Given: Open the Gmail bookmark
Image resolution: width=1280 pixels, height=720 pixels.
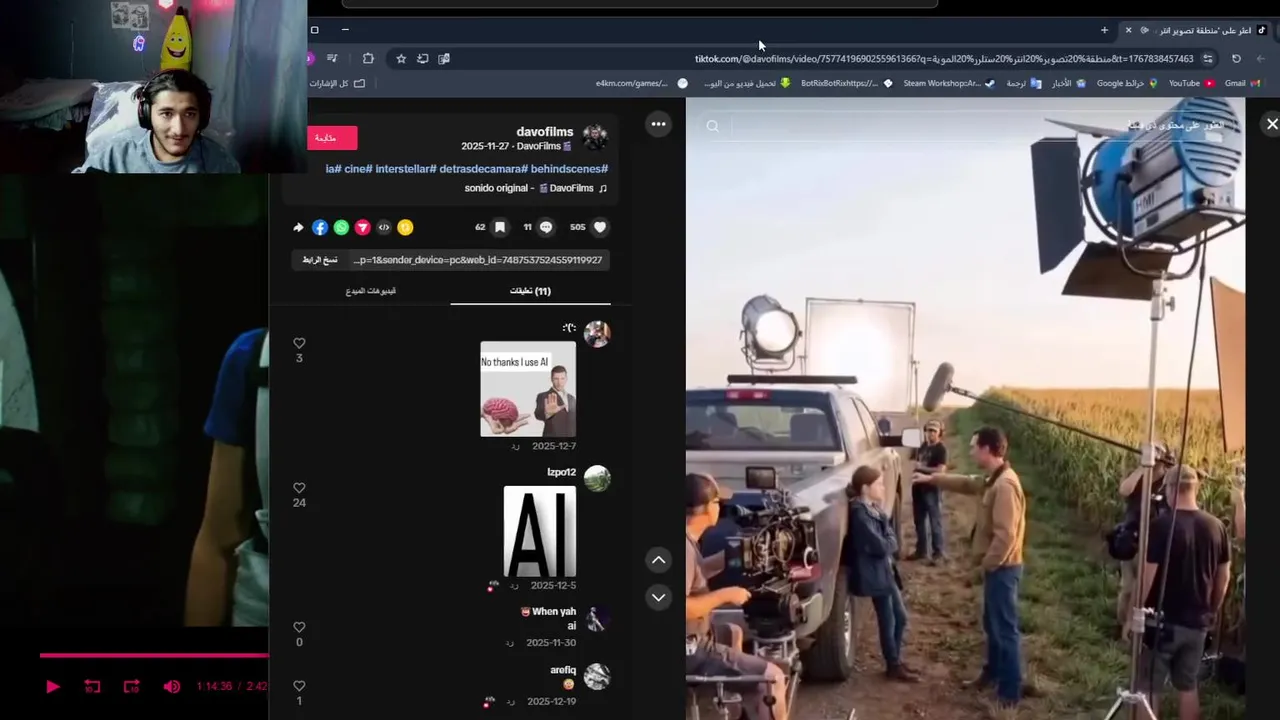Looking at the screenshot, I should pyautogui.click(x=1241, y=83).
